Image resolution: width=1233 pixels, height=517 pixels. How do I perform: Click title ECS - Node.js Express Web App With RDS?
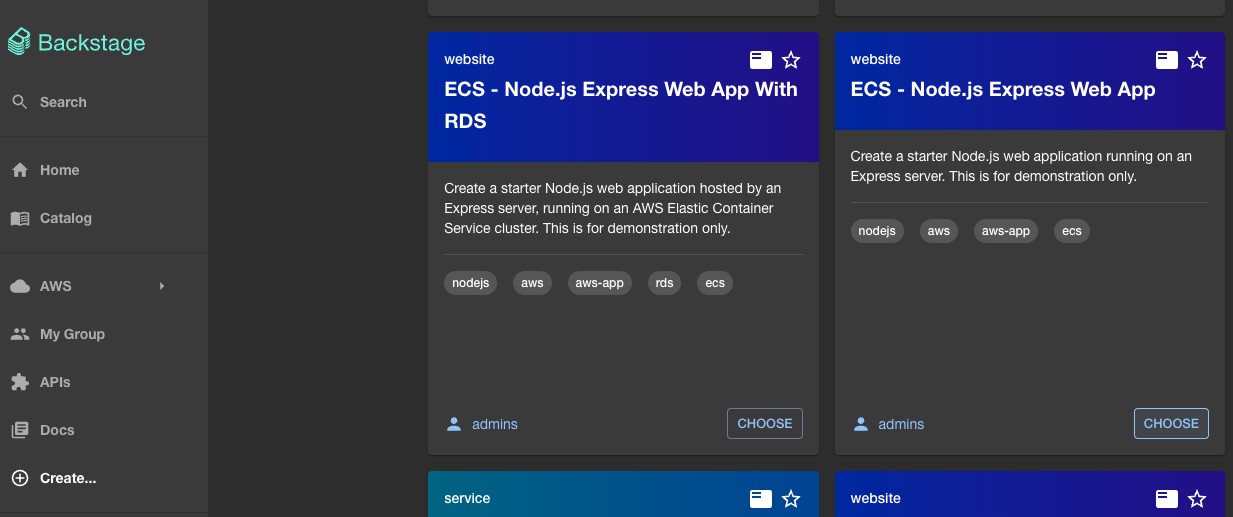pos(621,105)
